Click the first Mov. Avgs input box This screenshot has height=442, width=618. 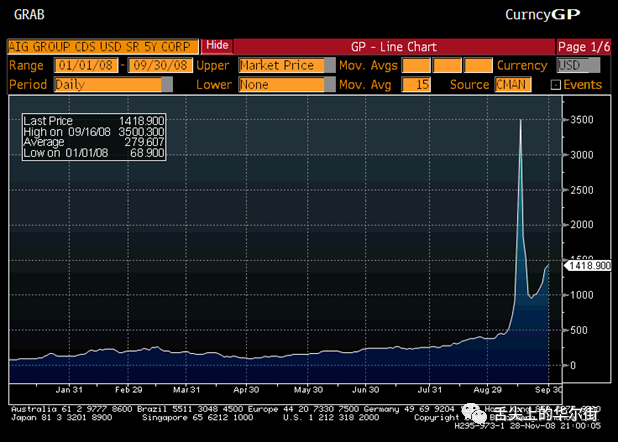pos(416,65)
